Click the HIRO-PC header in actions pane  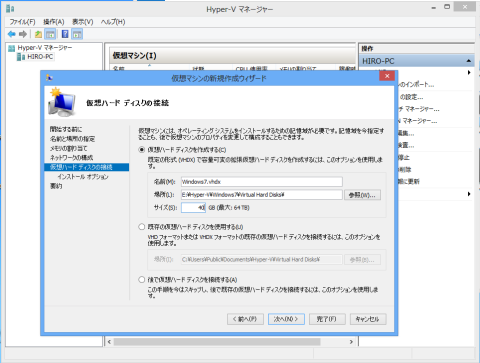click(x=416, y=61)
